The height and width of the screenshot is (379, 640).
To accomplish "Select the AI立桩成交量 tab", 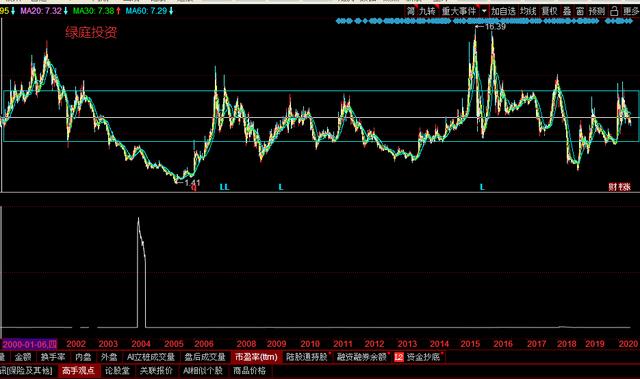I will (151, 357).
